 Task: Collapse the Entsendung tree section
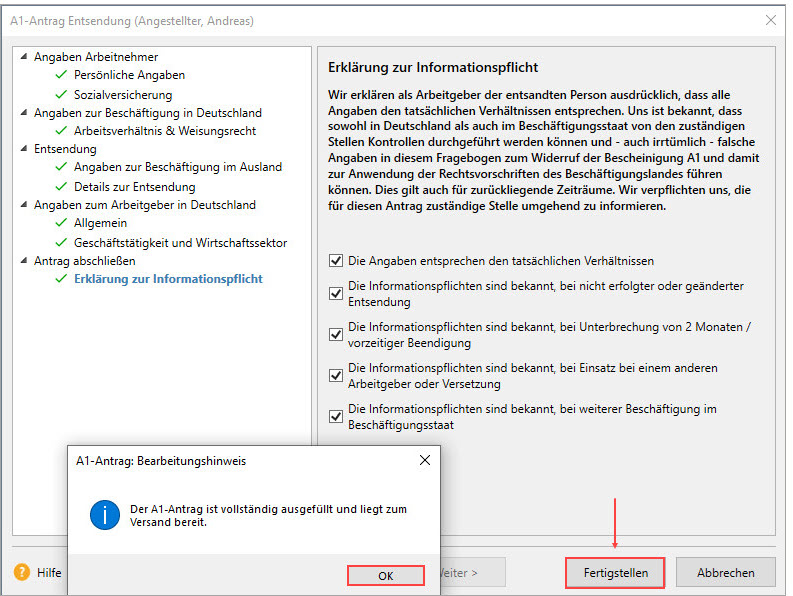pyautogui.click(x=24, y=150)
